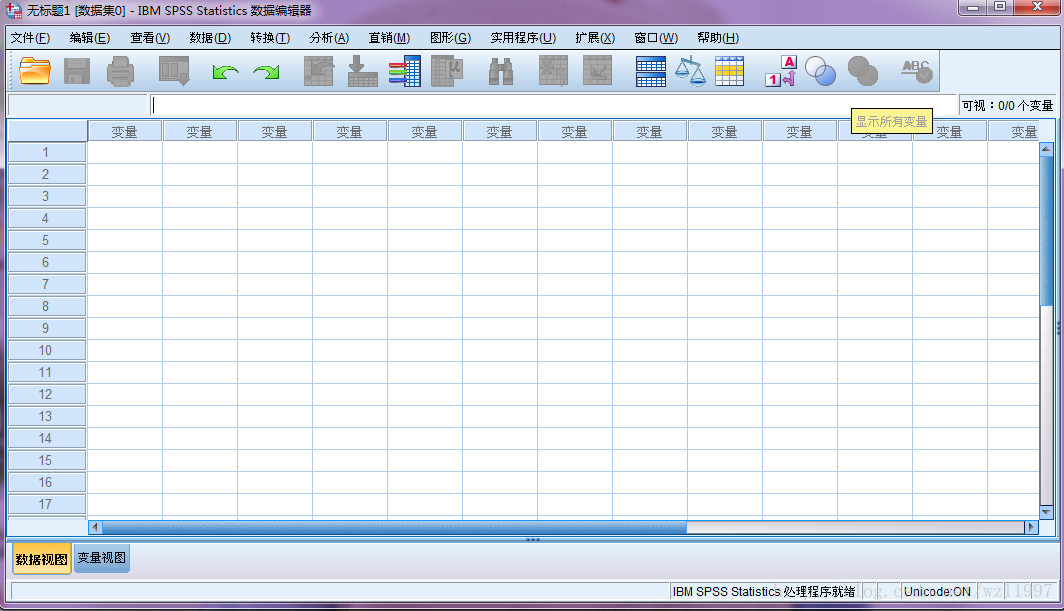1064x611 pixels.
Task: Select row header 3
Action: click(x=46, y=196)
